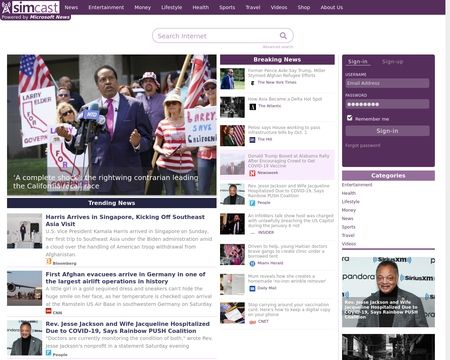Screen dimensions: 450x360
Task: Click People icon under trending Jesse Jackson story
Action: click(x=49, y=353)
